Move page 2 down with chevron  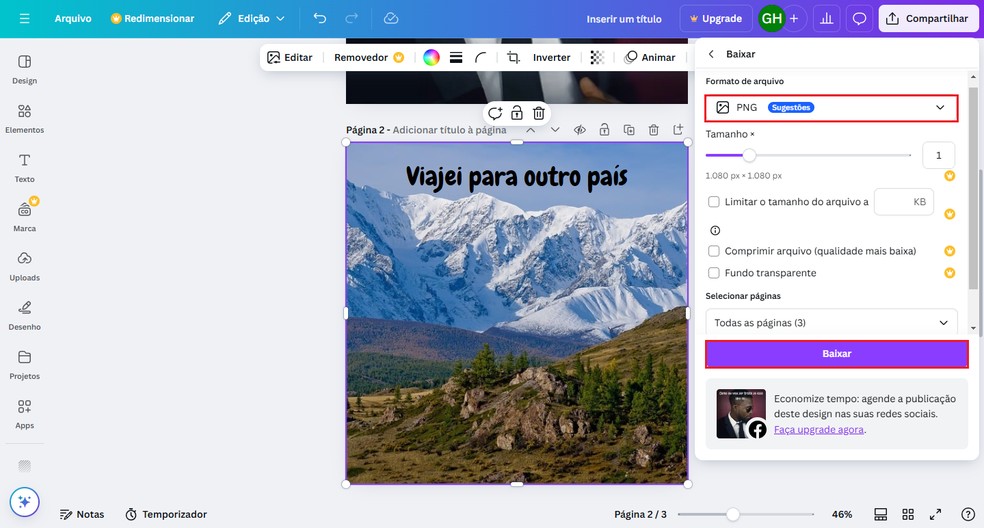(555, 130)
